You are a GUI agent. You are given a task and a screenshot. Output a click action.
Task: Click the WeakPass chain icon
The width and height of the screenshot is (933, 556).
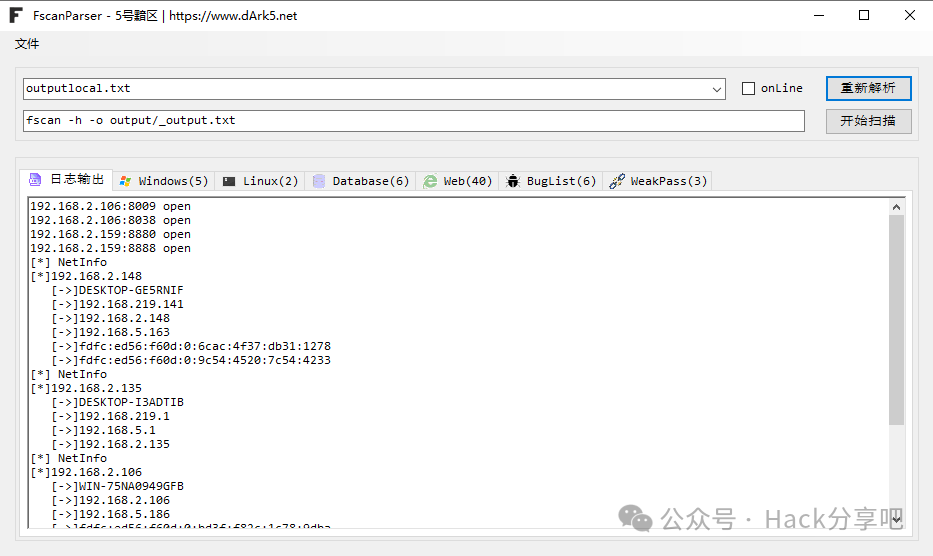point(617,181)
